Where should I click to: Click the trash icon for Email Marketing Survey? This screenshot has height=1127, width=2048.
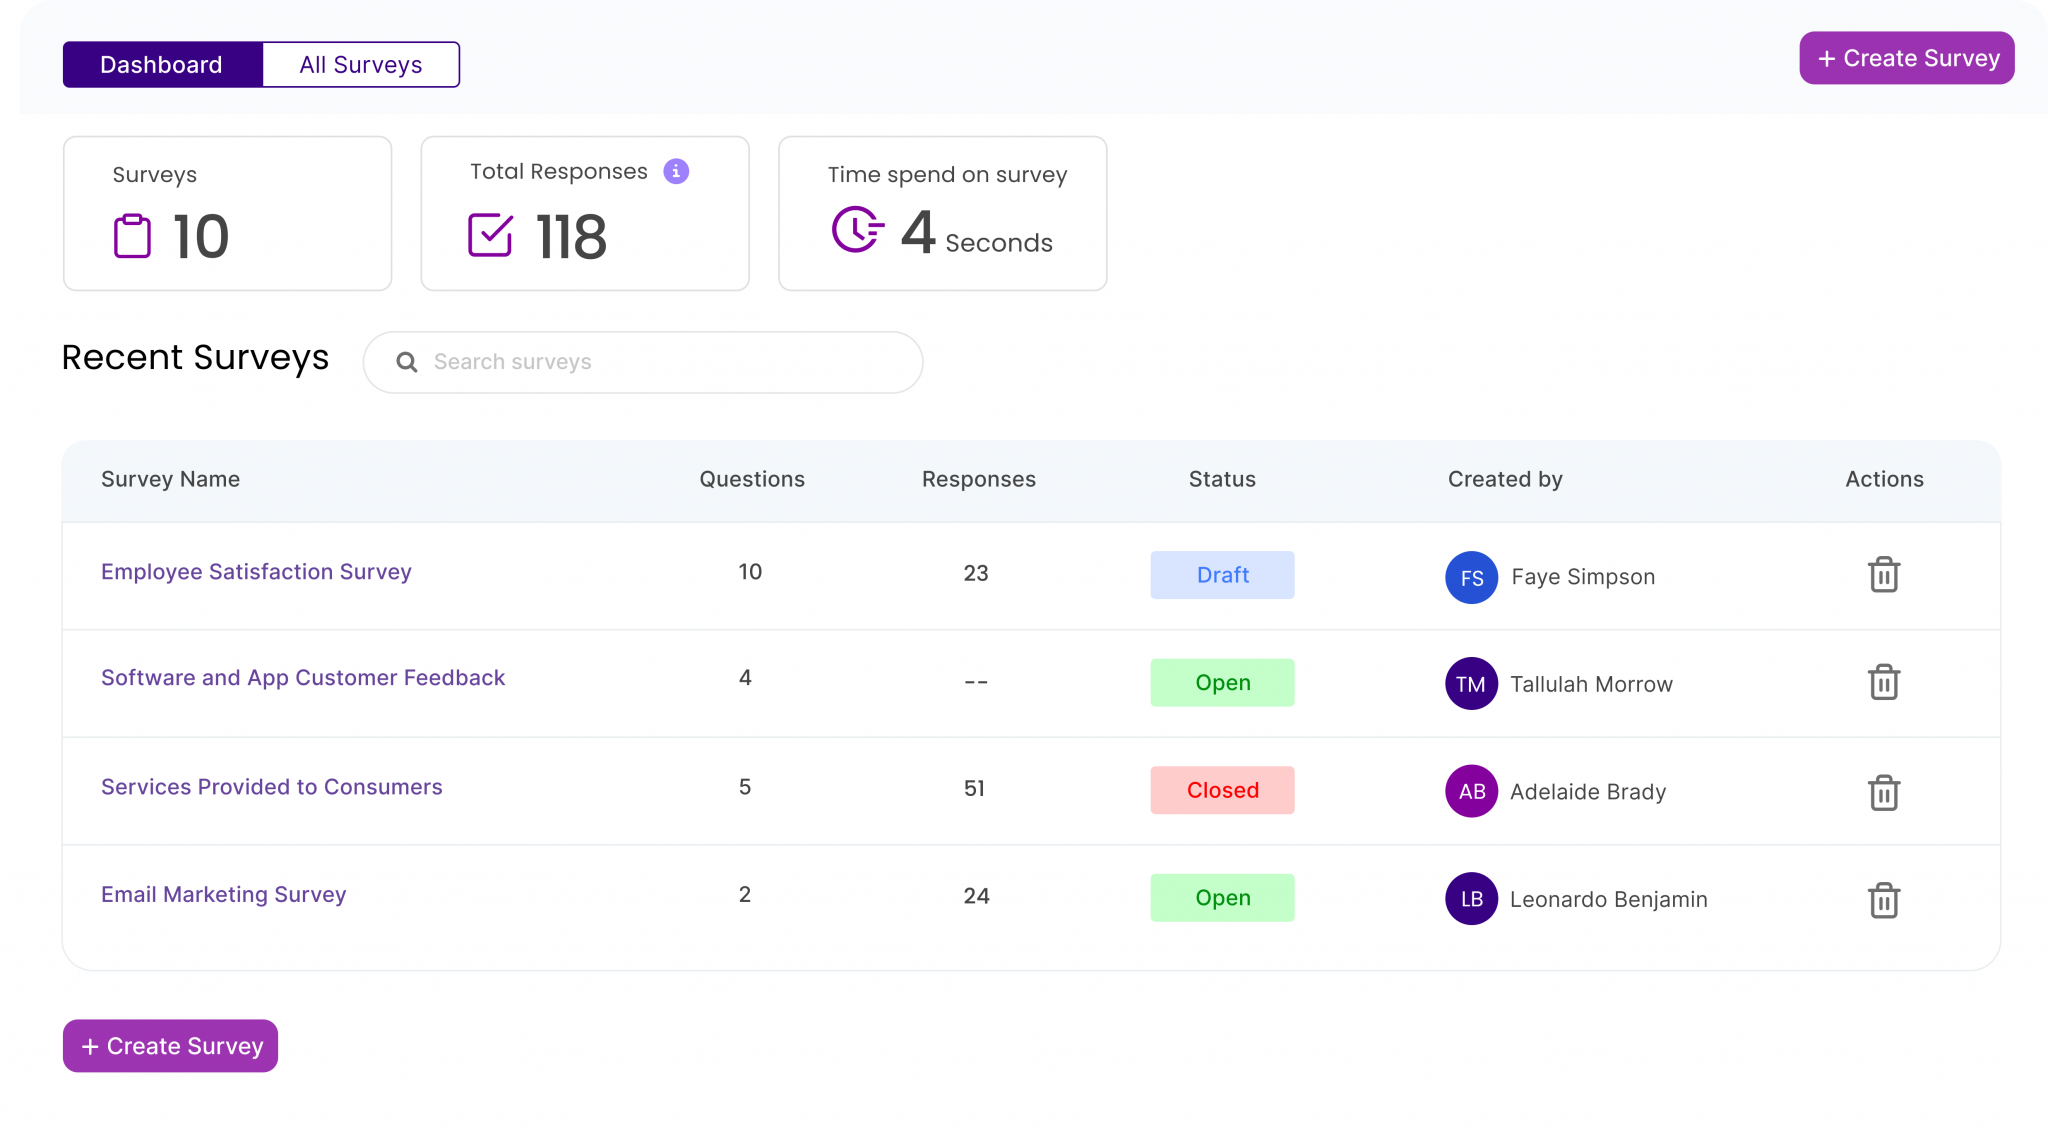tap(1884, 900)
